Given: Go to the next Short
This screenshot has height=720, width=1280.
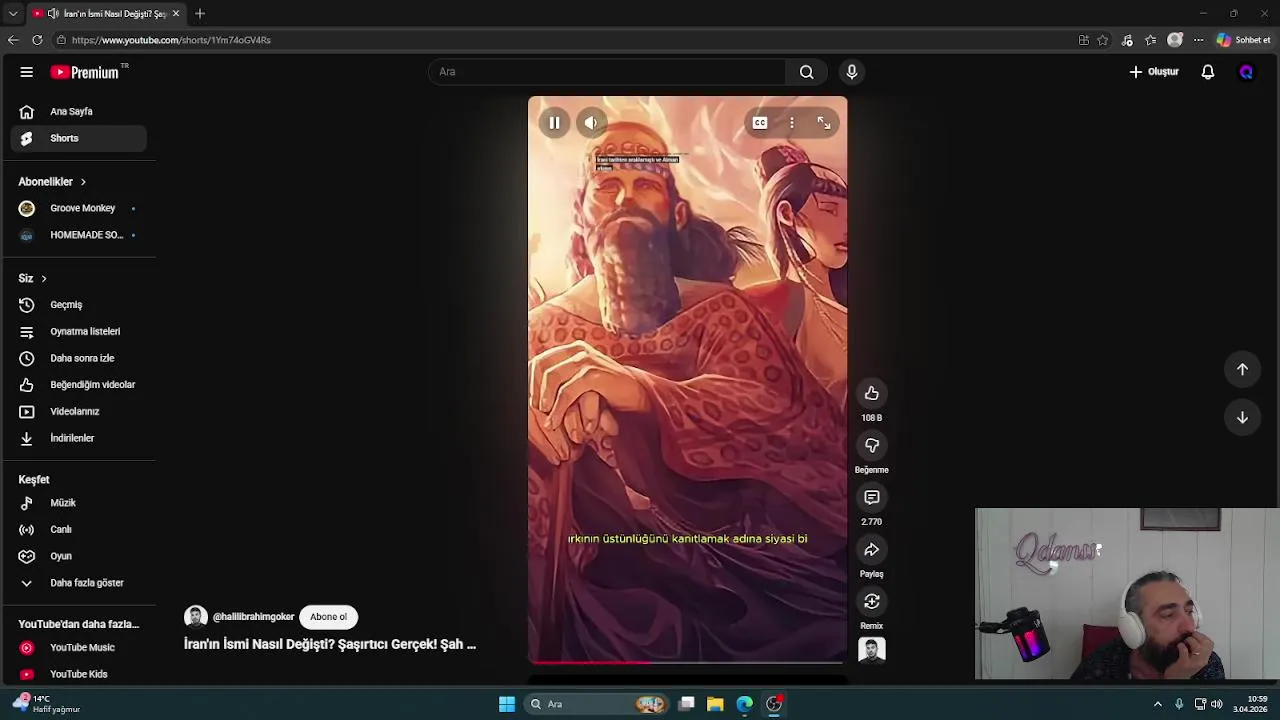Looking at the screenshot, I should pyautogui.click(x=1242, y=417).
